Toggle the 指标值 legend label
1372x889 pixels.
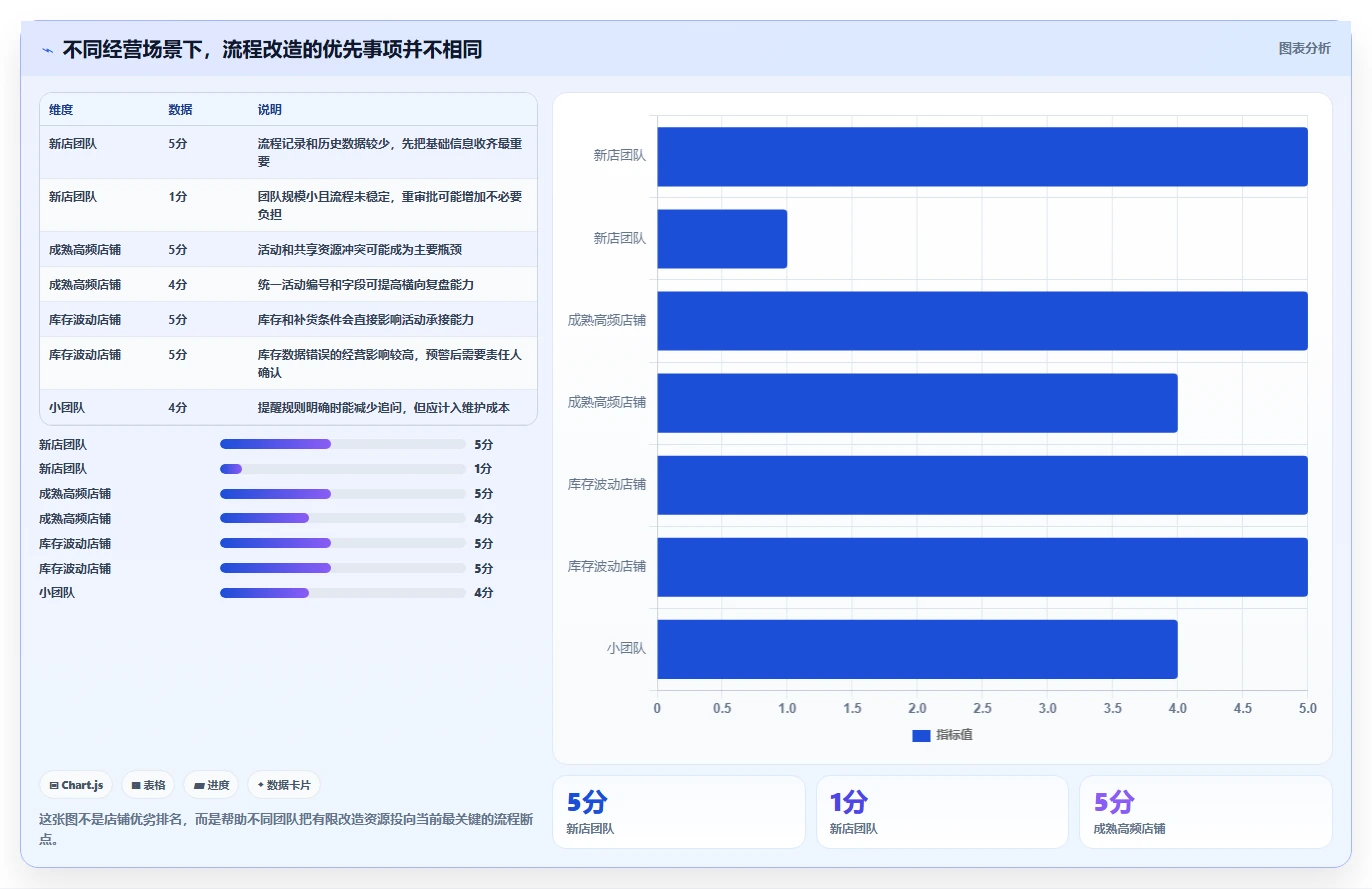(954, 735)
